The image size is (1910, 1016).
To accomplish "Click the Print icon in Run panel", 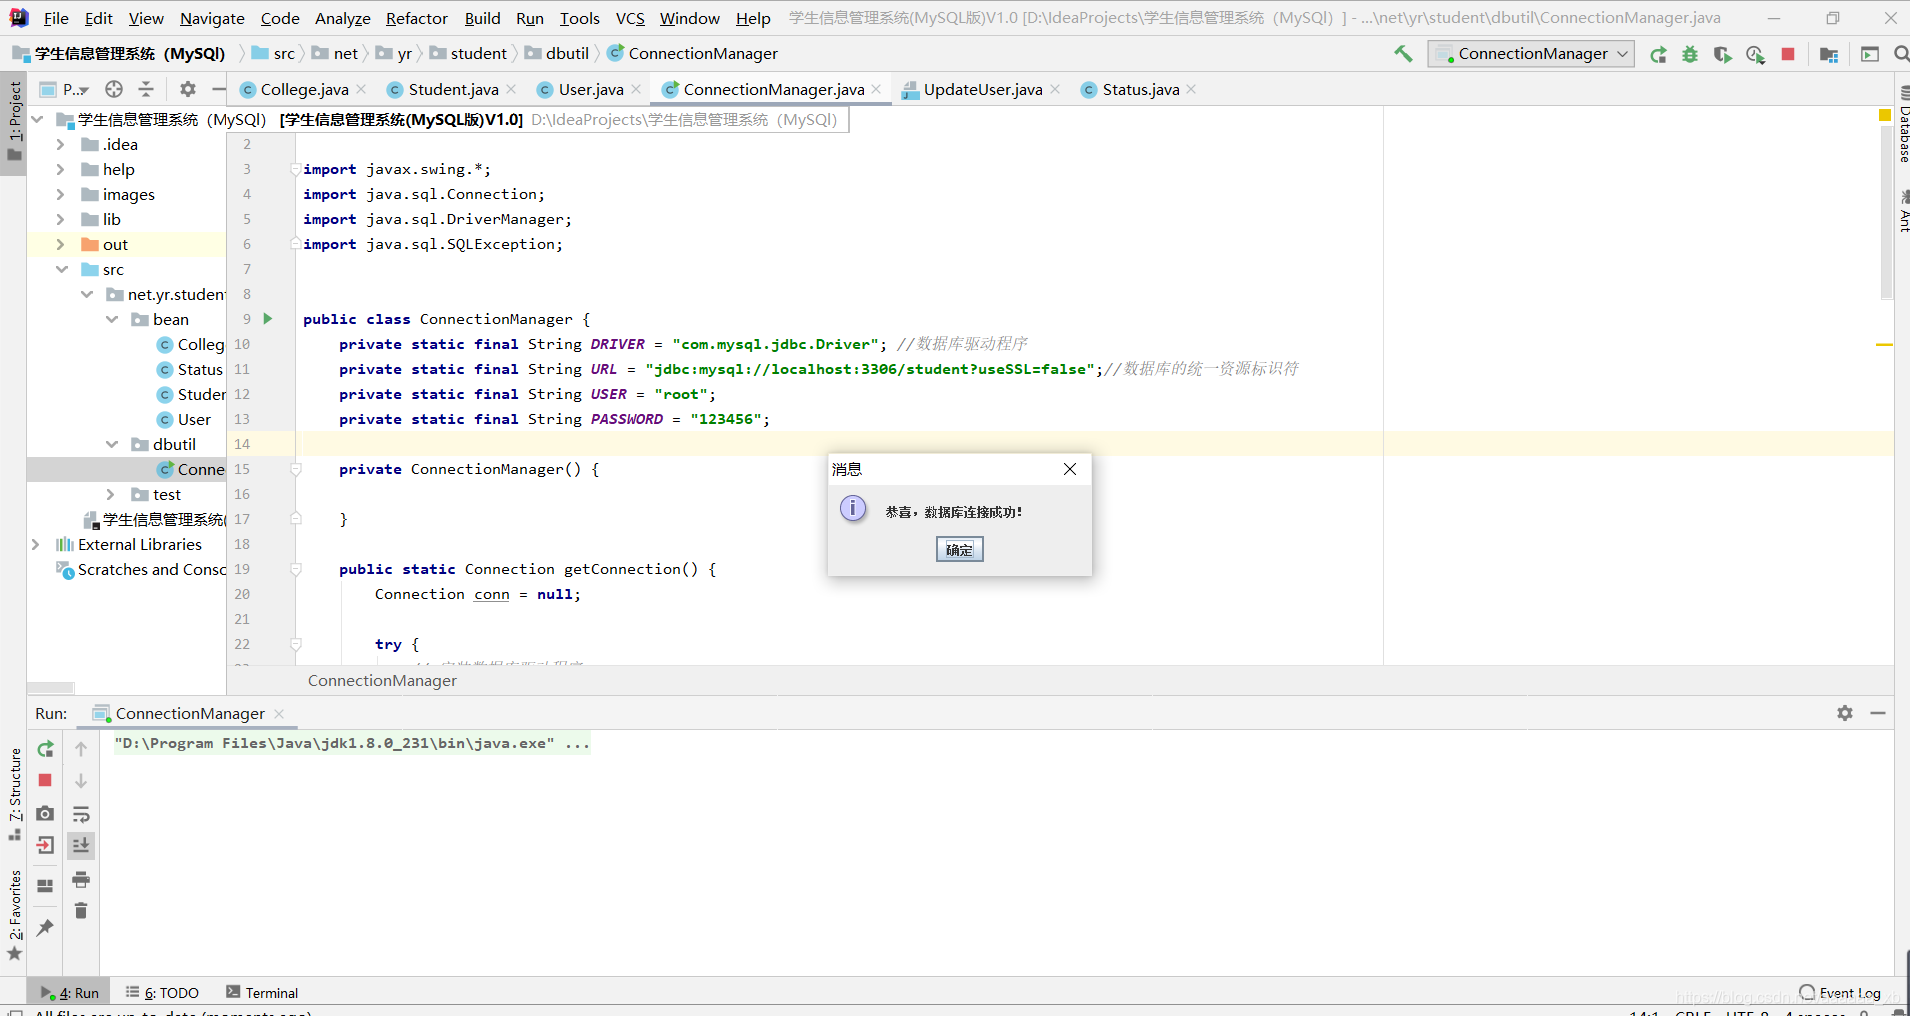I will pyautogui.click(x=81, y=880).
